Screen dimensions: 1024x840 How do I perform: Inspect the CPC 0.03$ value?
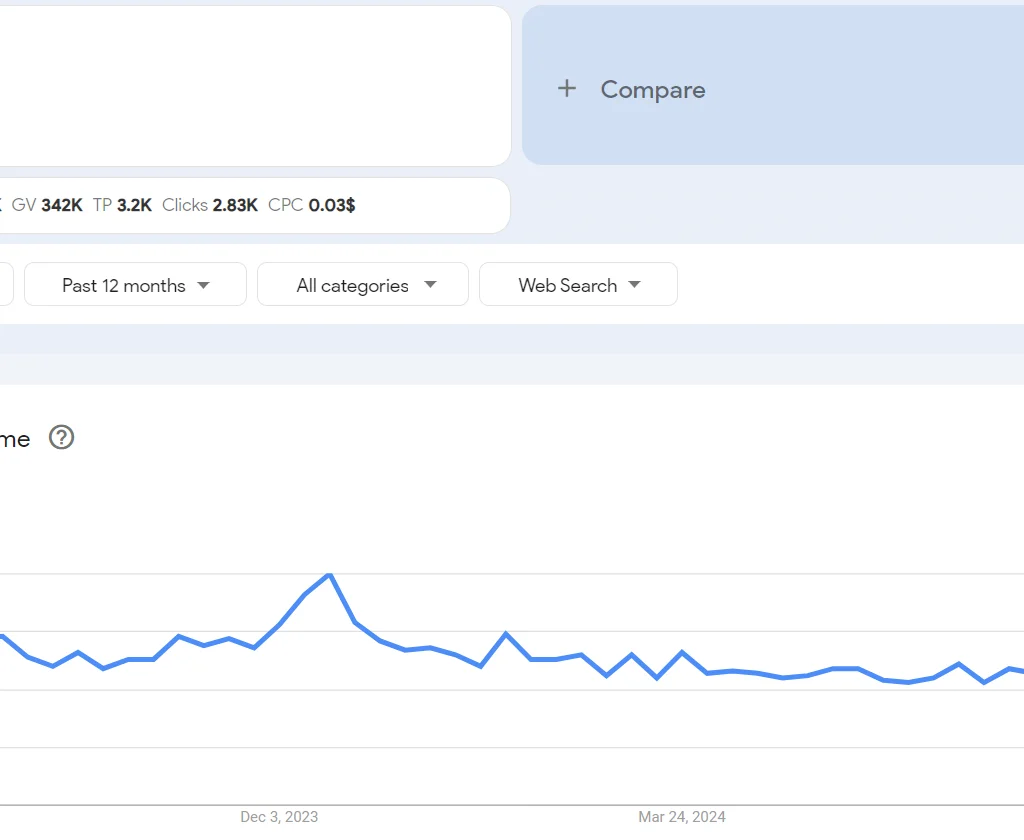click(x=310, y=204)
